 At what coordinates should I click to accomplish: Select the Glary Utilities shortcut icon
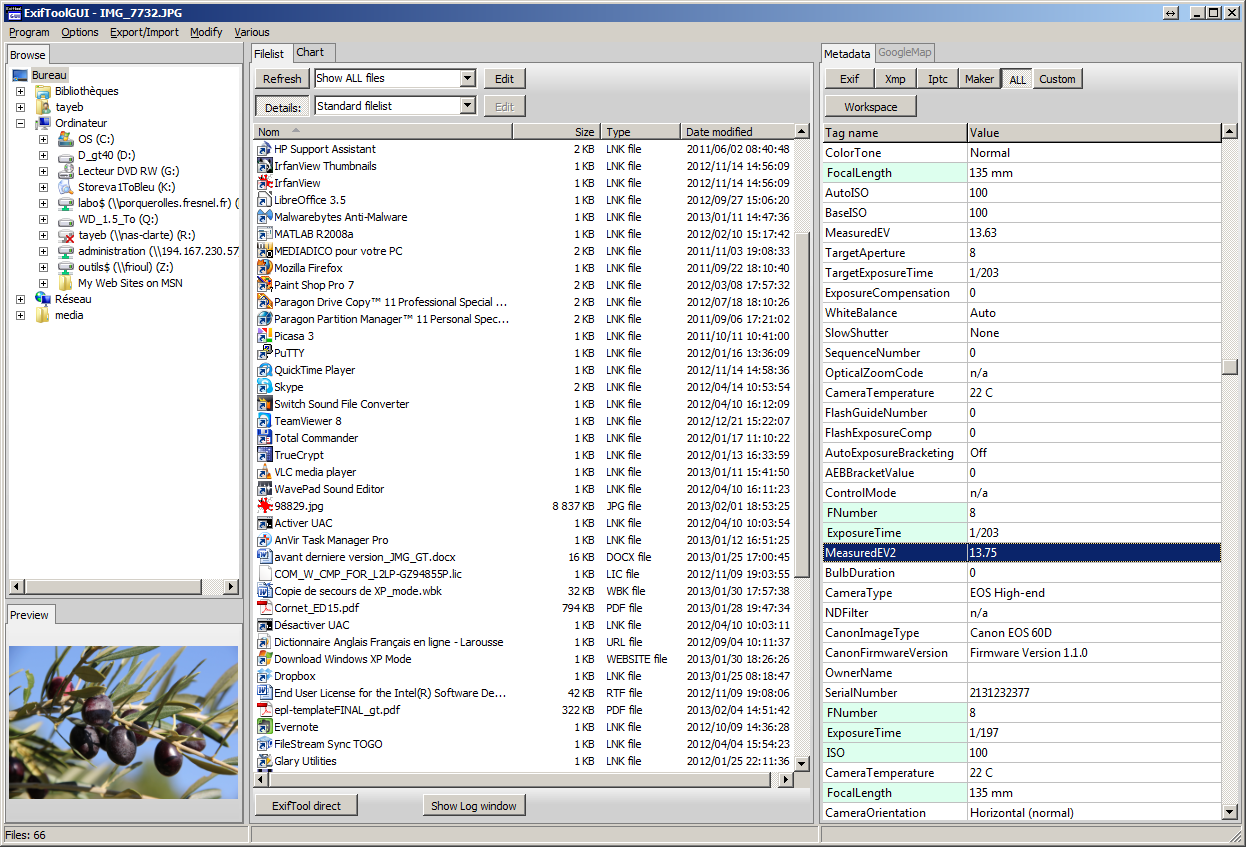(x=265, y=761)
